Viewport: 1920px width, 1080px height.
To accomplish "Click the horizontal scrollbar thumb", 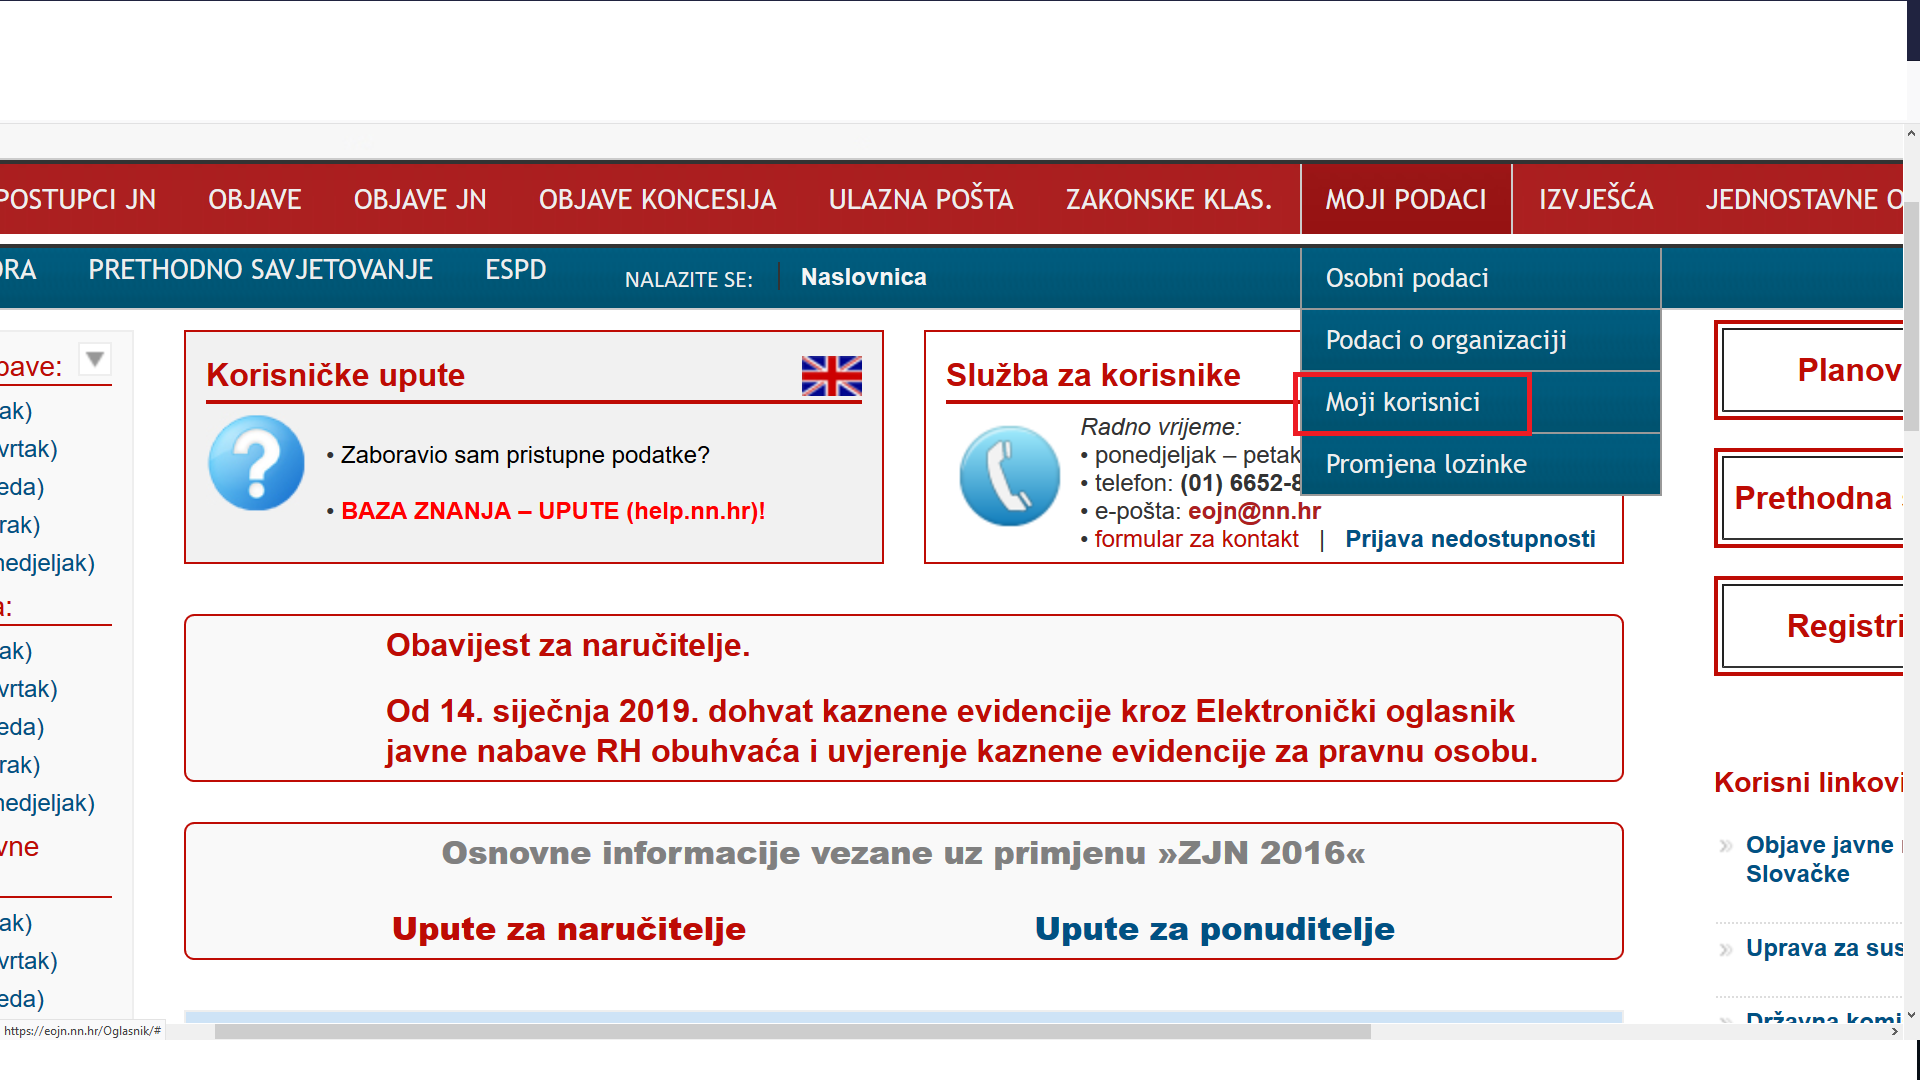I will [792, 1031].
